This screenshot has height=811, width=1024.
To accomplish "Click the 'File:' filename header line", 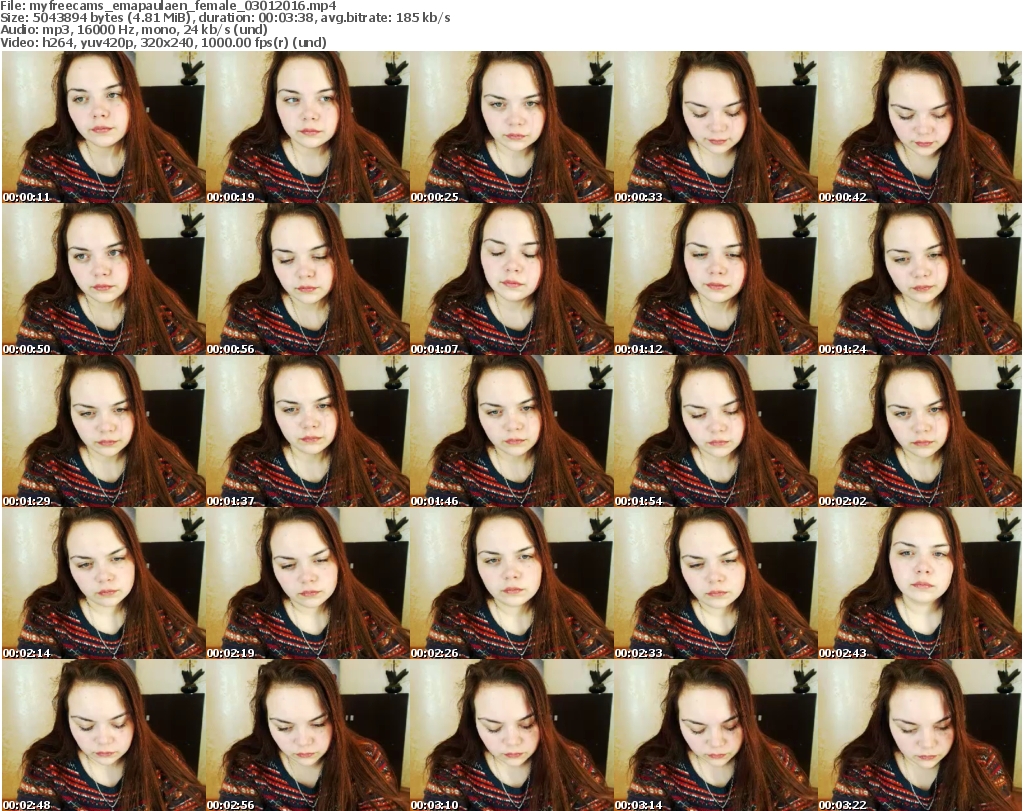I will (x=168, y=6).
